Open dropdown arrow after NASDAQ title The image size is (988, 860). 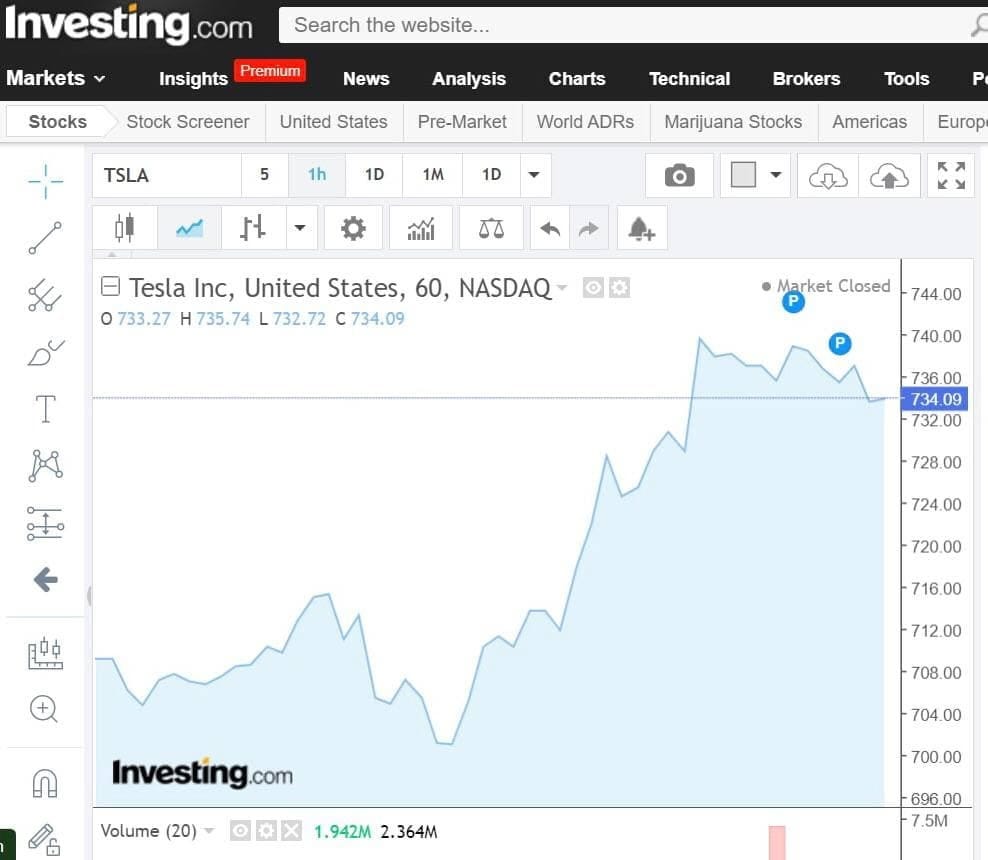561,289
